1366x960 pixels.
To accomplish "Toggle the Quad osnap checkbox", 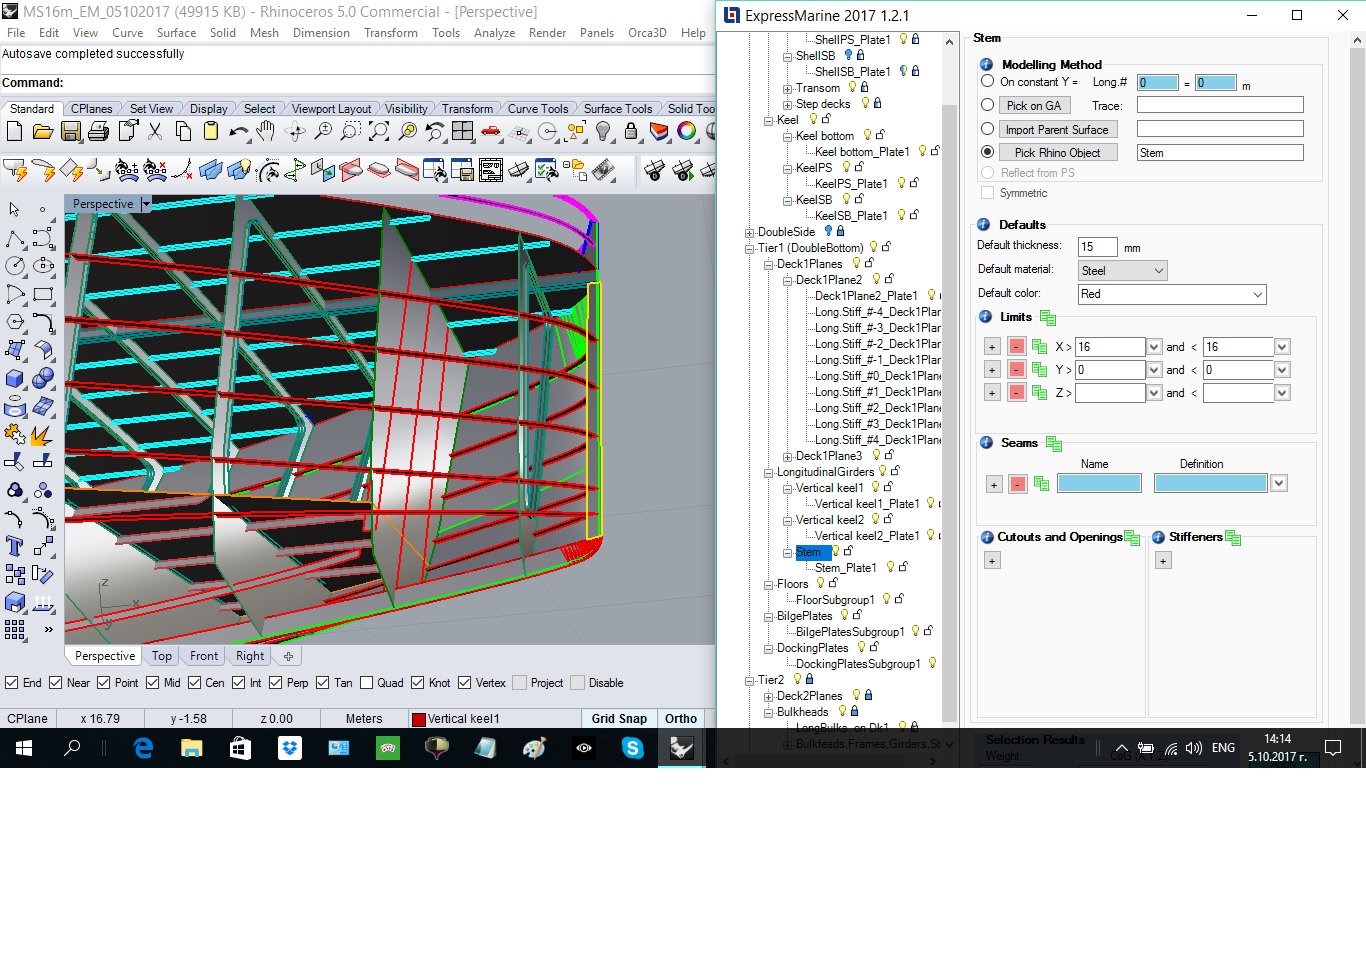I will [367, 683].
